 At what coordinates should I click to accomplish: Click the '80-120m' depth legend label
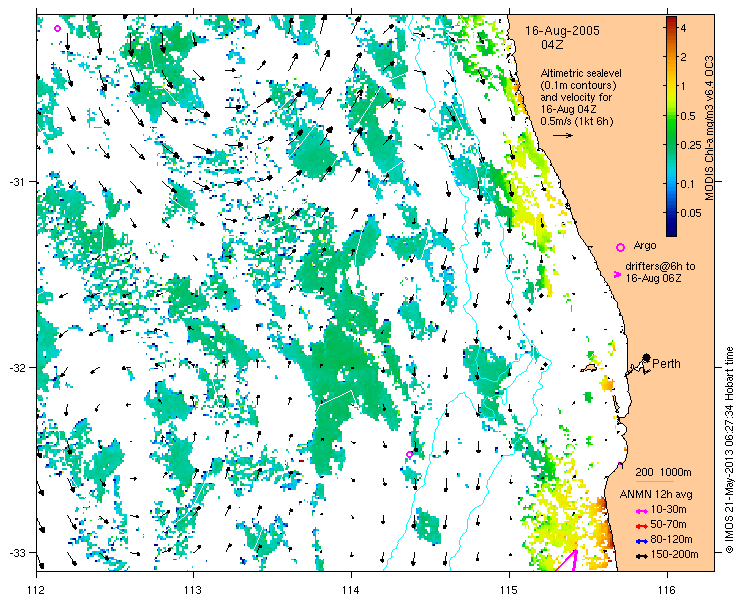point(671,540)
